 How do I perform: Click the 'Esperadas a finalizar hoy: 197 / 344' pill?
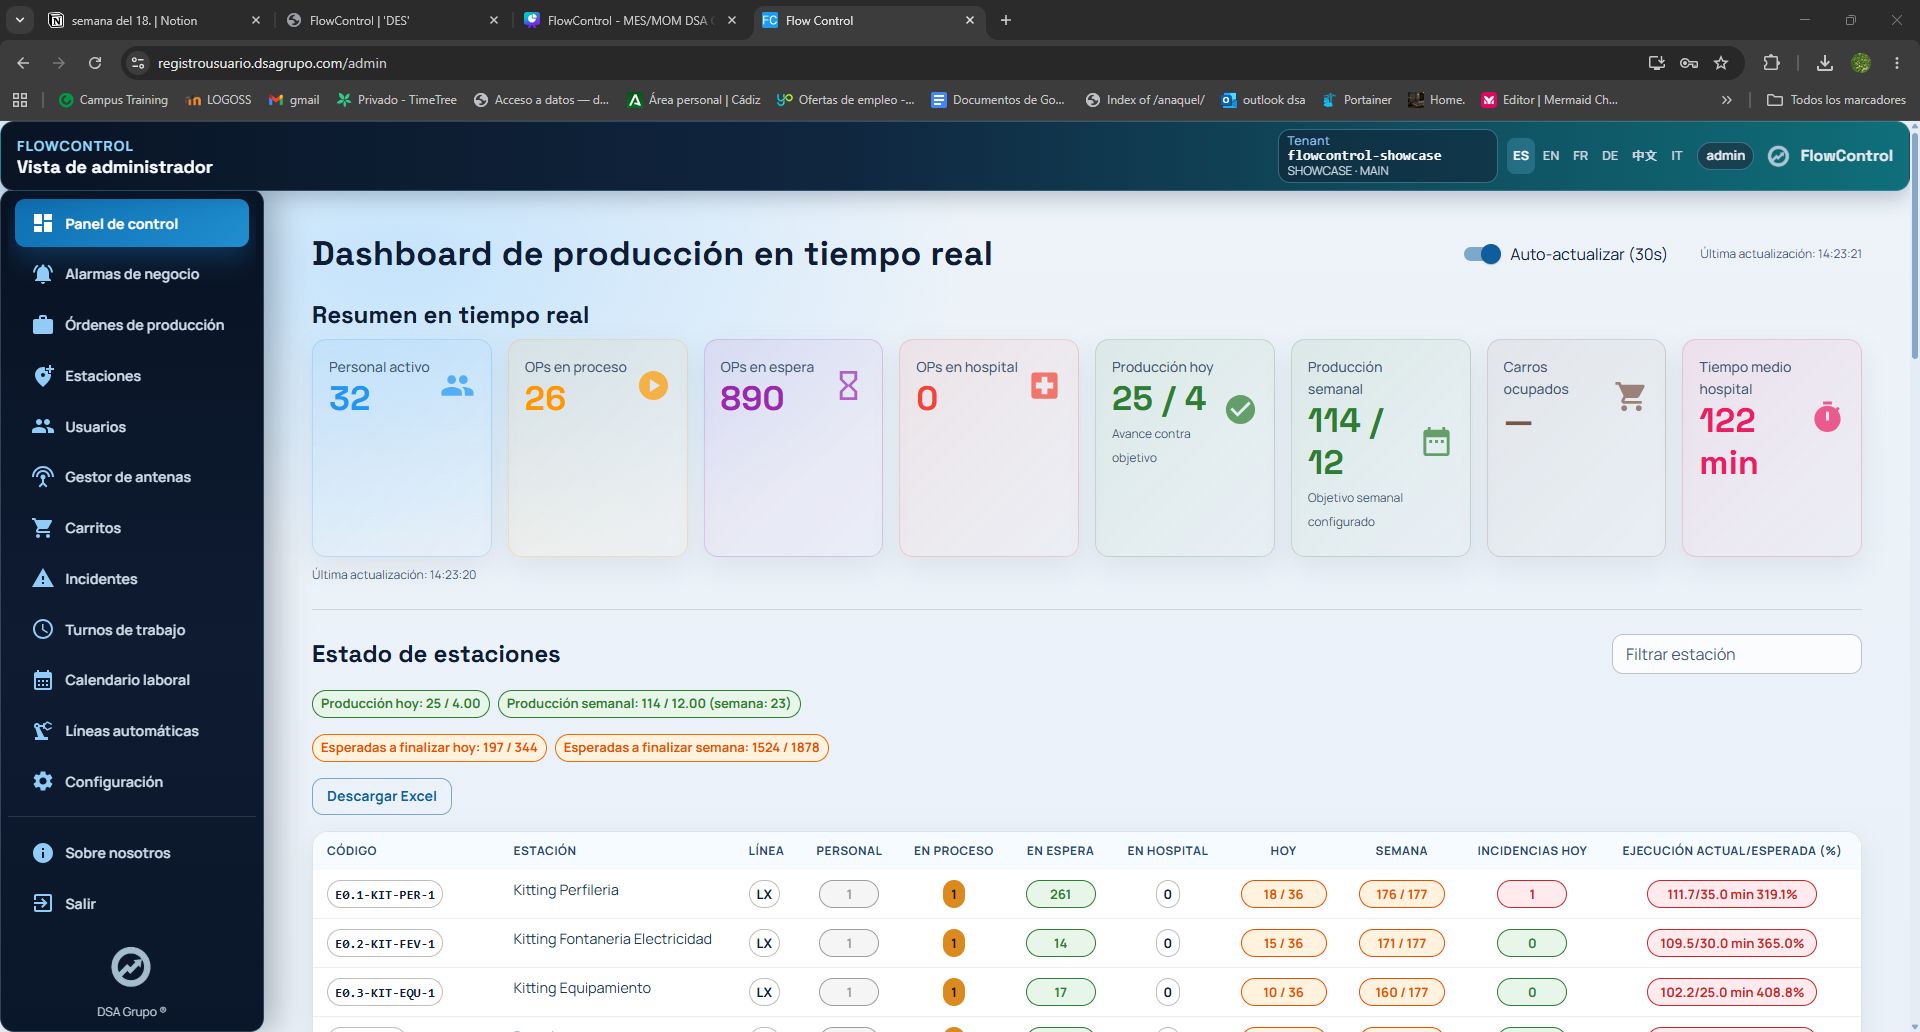point(429,748)
